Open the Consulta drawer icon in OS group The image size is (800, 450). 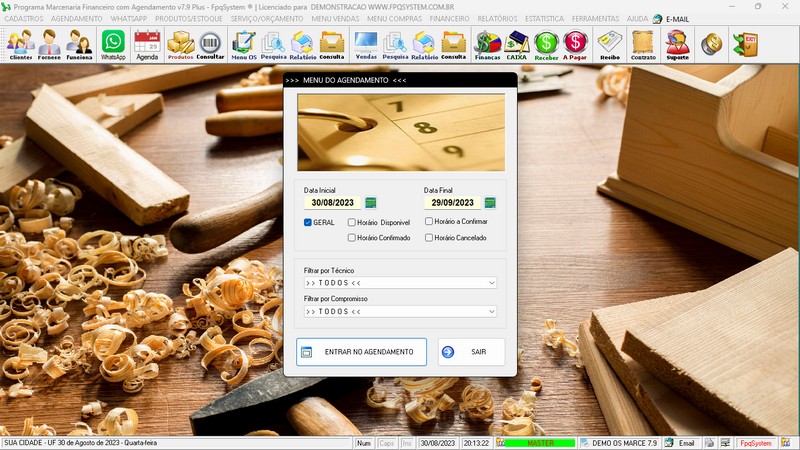click(x=332, y=44)
